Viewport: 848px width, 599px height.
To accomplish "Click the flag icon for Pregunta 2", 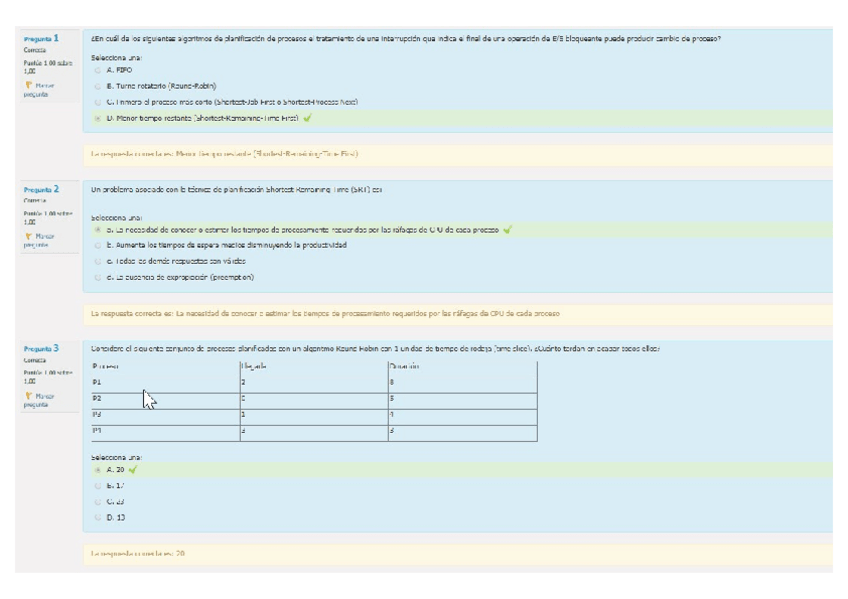I will (29, 236).
